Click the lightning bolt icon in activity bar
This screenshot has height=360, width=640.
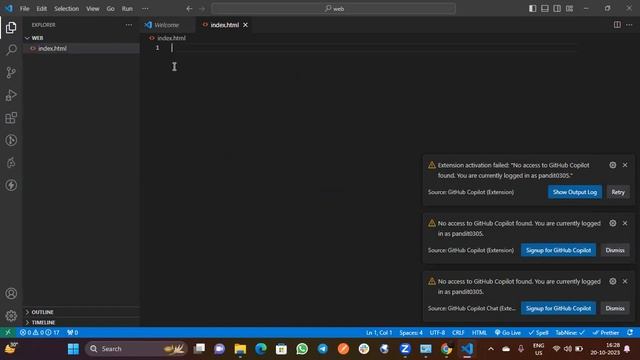[x=11, y=185]
